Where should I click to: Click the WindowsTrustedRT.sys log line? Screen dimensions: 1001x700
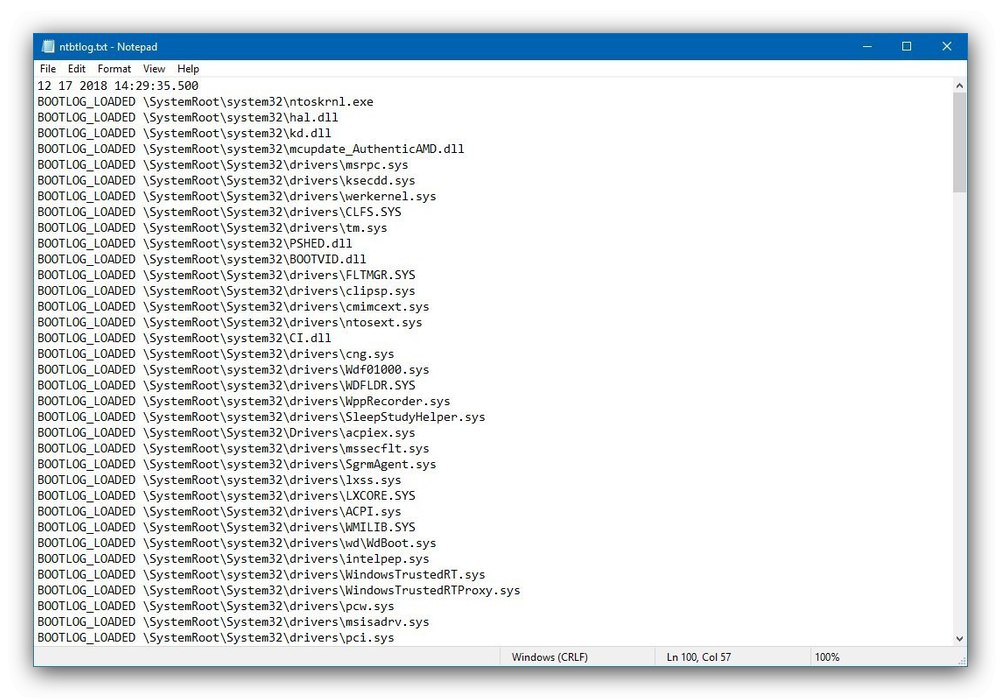(x=261, y=574)
